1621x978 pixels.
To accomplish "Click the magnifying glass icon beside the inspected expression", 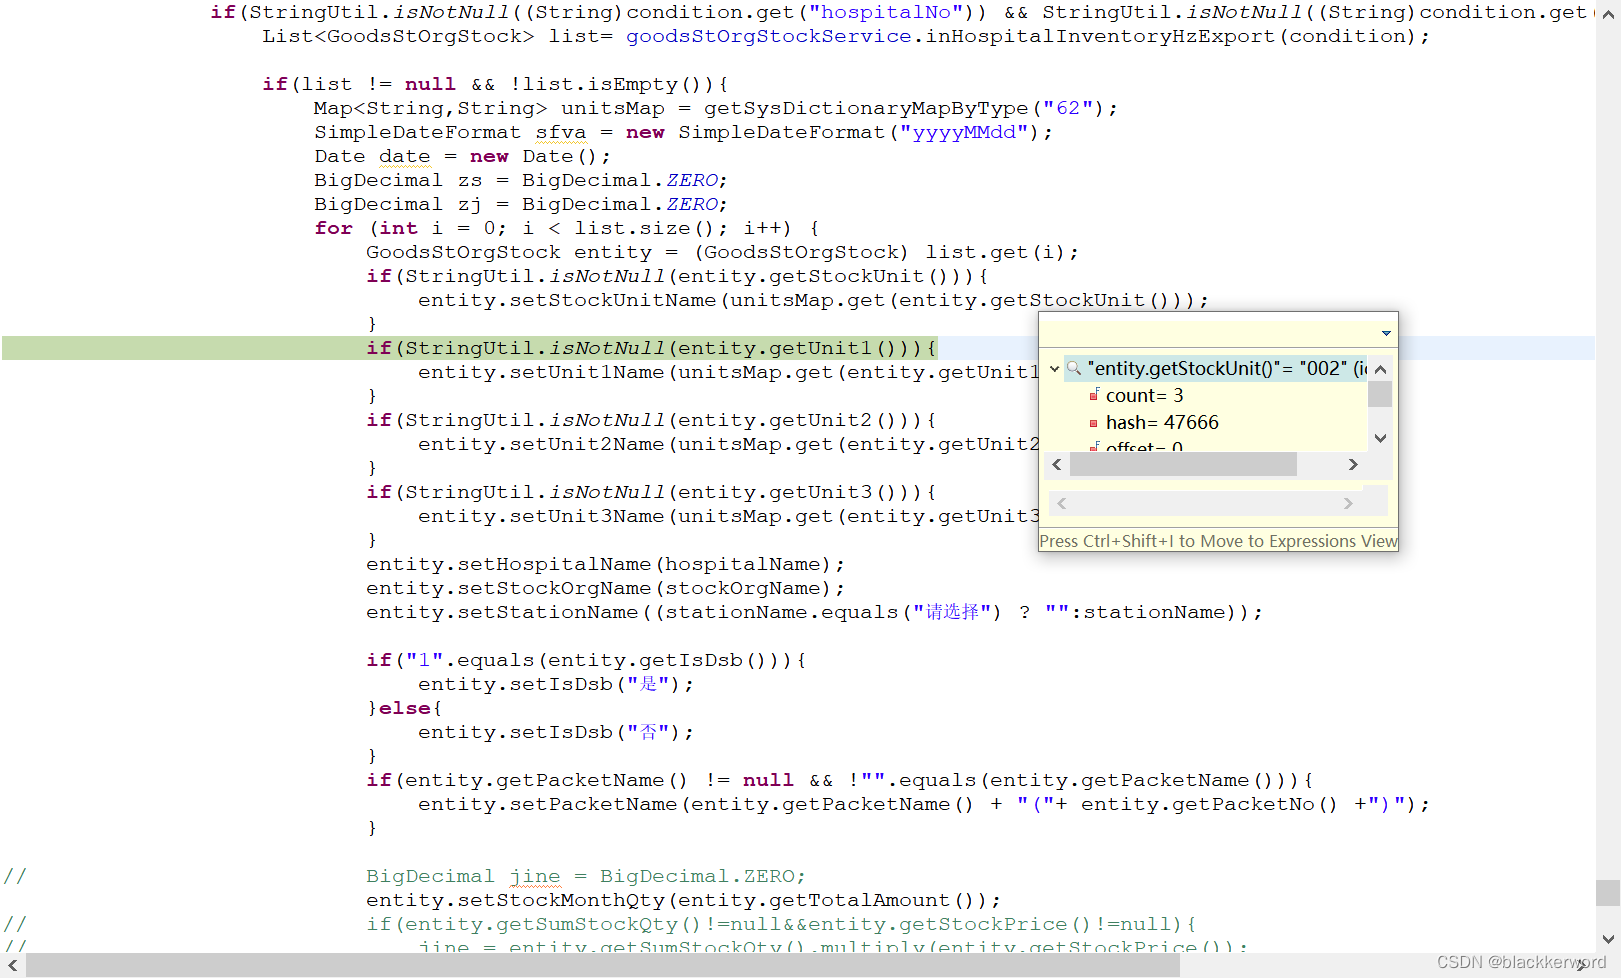I will (x=1073, y=368).
